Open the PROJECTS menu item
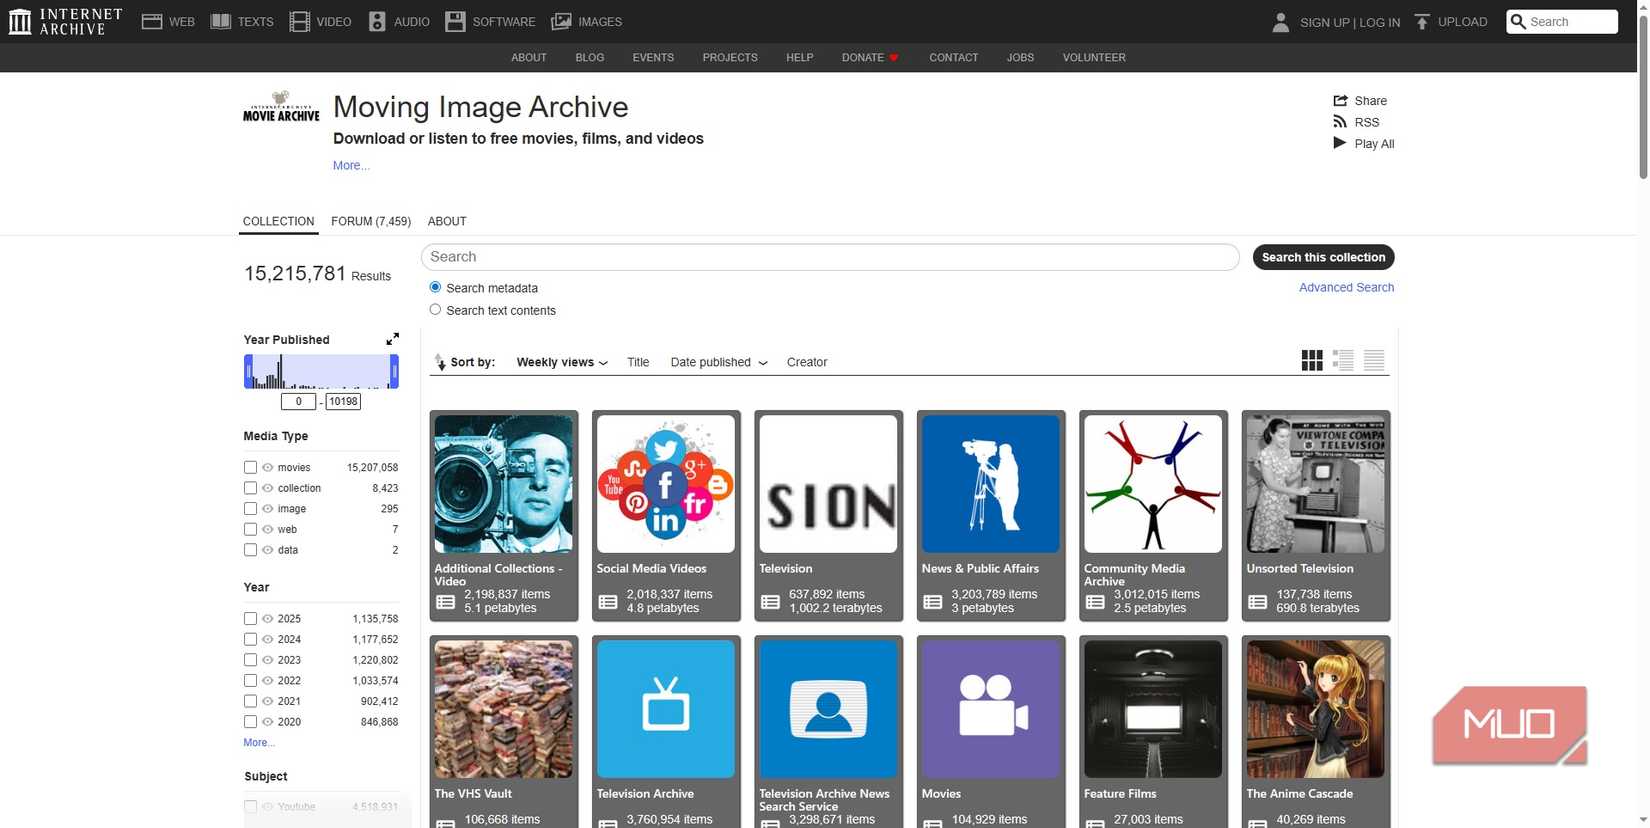1650x828 pixels. [730, 58]
